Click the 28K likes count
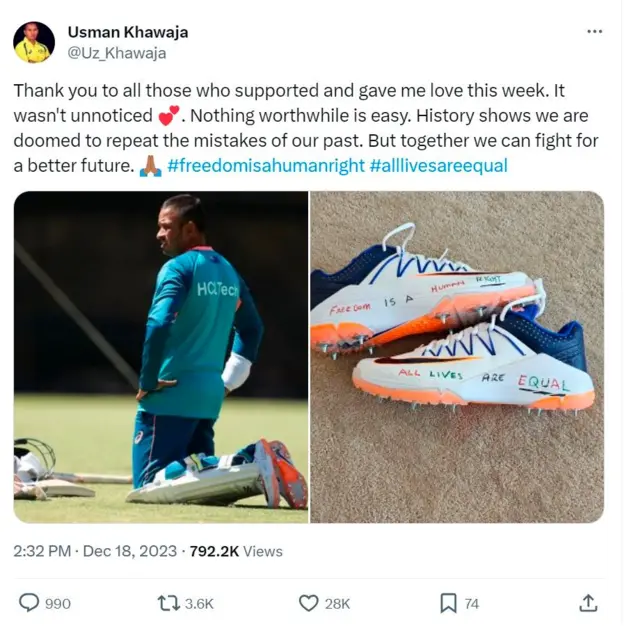Viewport: 640px width, 626px height. coord(337,604)
